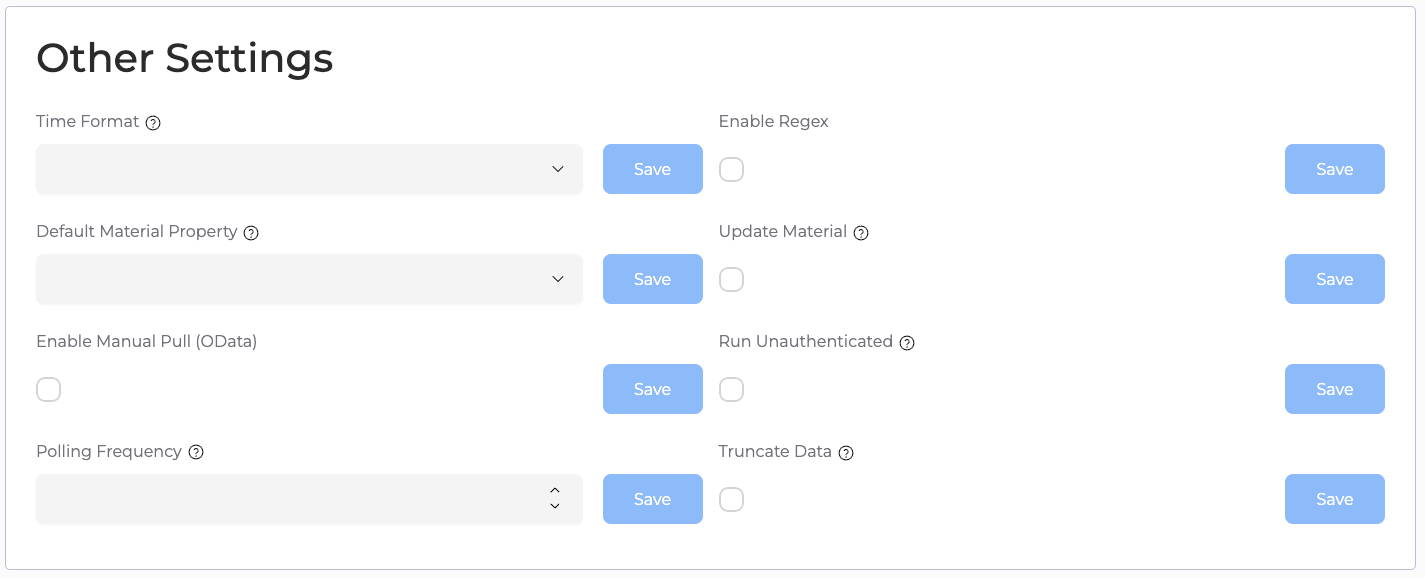
Task: Enable the Regex checkbox
Action: pyautogui.click(x=731, y=169)
